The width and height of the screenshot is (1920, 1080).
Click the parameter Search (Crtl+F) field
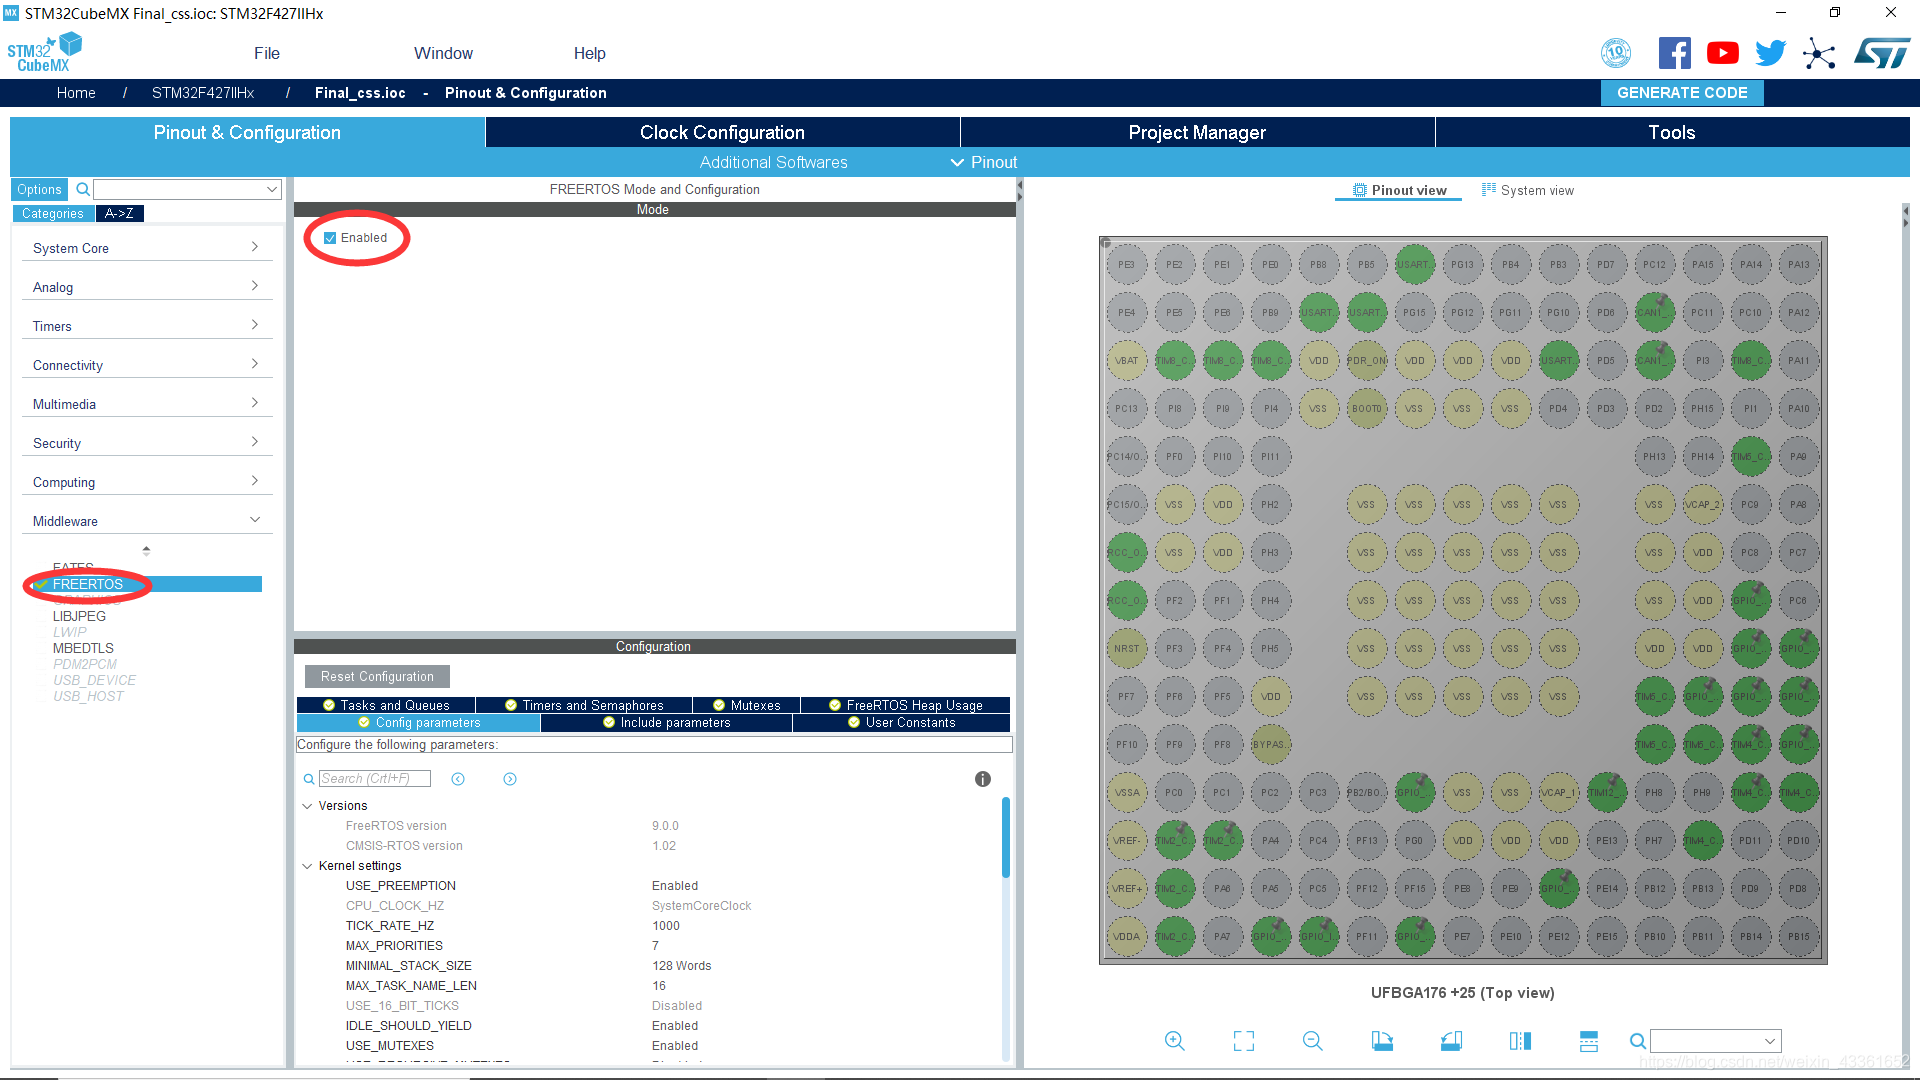coord(374,779)
